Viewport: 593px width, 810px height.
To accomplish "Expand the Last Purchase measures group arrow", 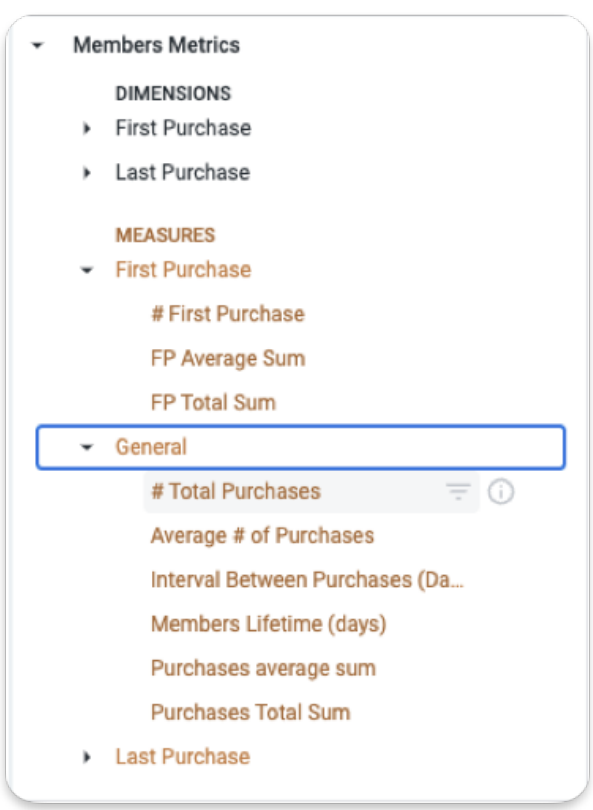I will coord(87,757).
